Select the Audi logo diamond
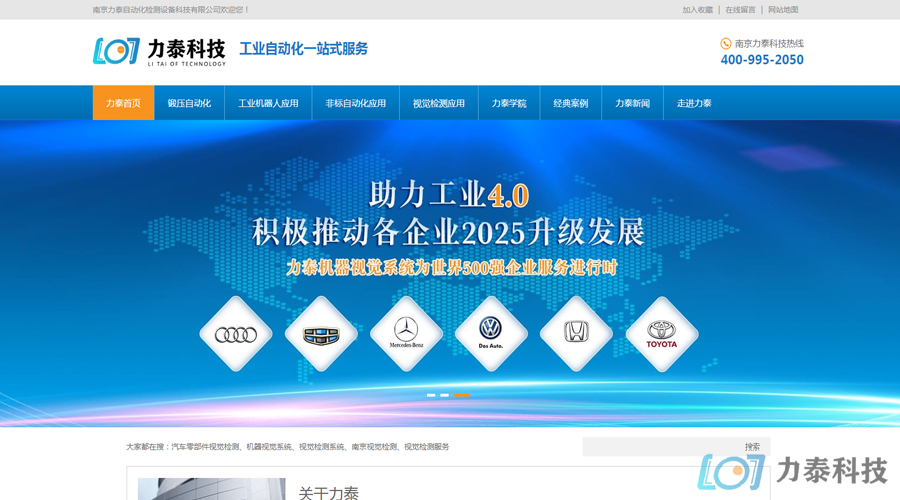900x500 pixels. pos(236,334)
